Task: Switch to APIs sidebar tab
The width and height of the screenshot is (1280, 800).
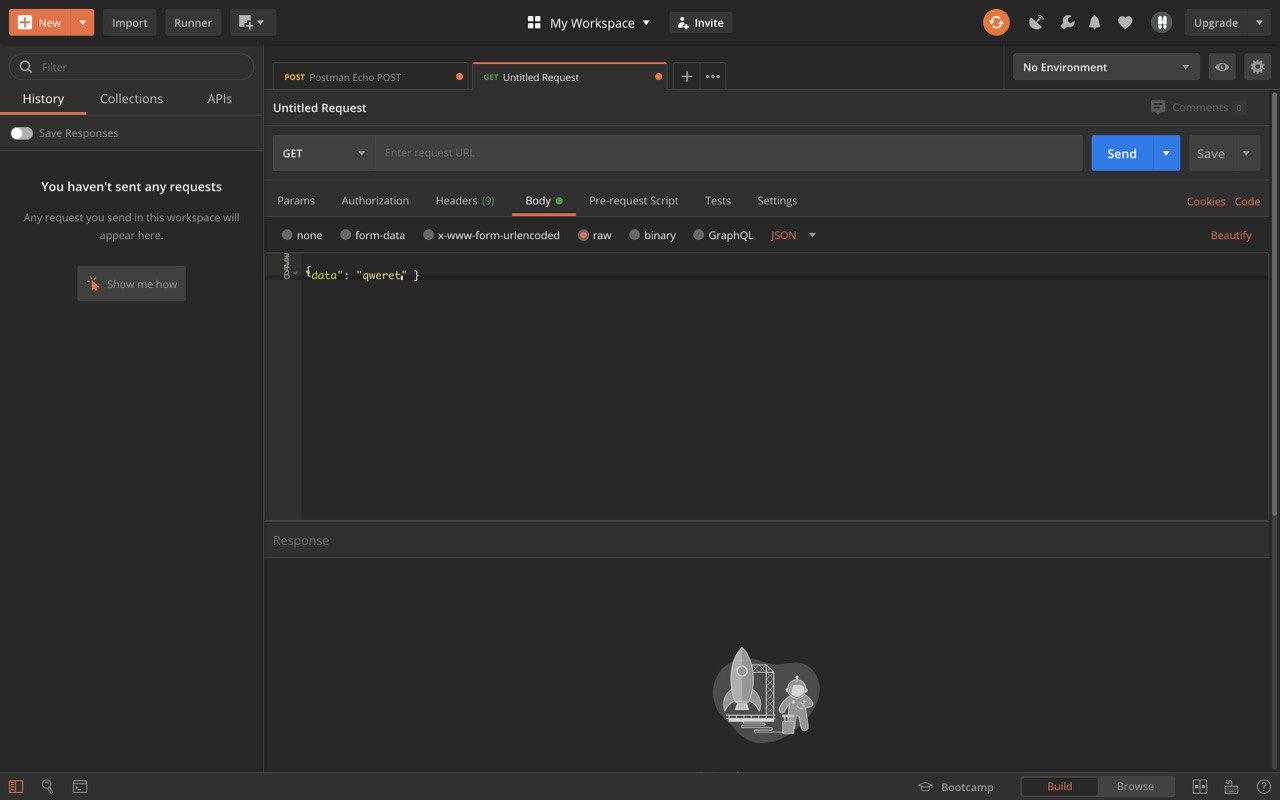Action: click(x=220, y=98)
